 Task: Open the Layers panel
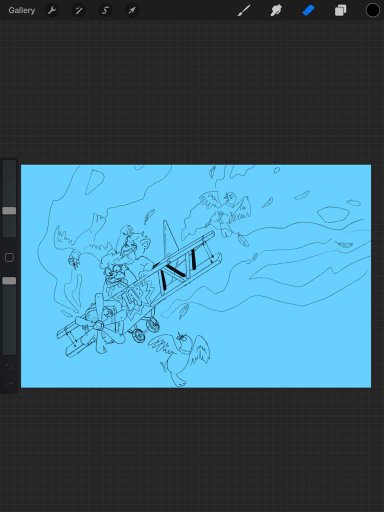coord(340,10)
